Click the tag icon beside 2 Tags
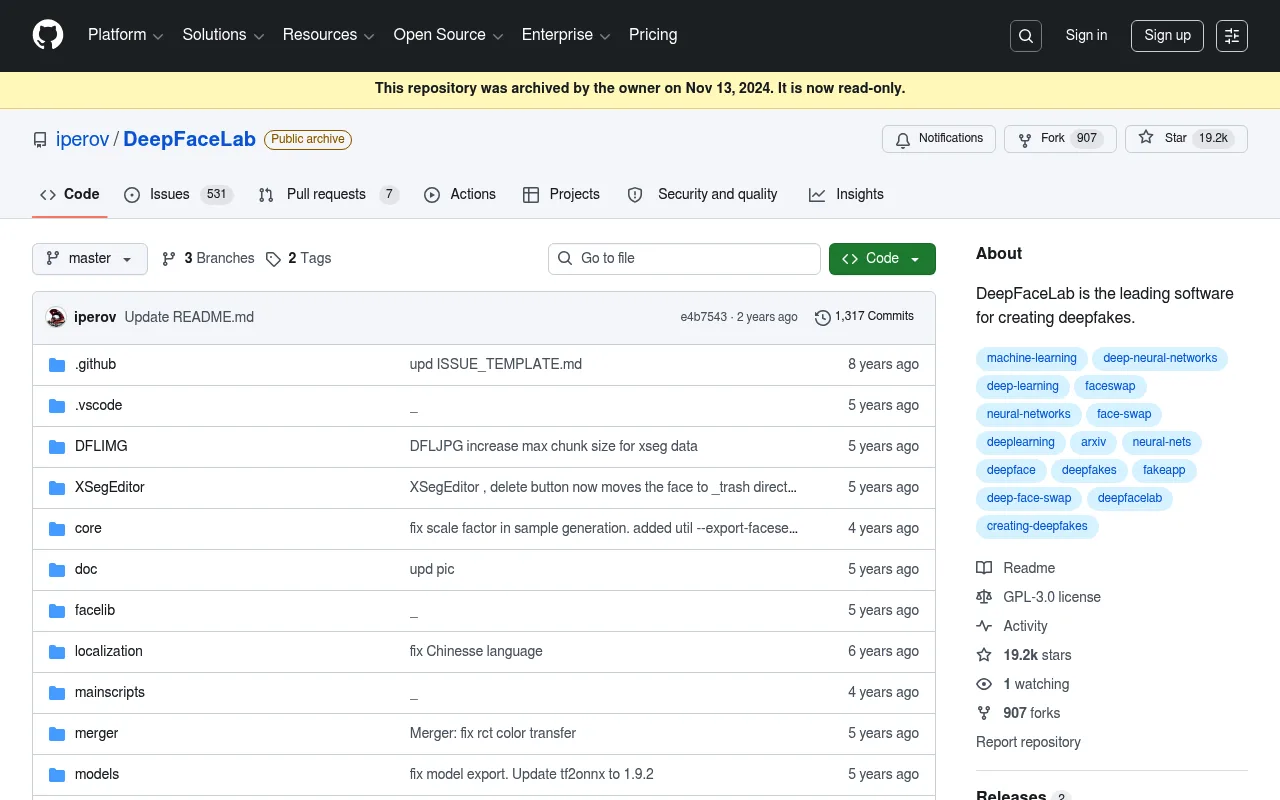Image resolution: width=1280 pixels, height=800 pixels. click(273, 259)
